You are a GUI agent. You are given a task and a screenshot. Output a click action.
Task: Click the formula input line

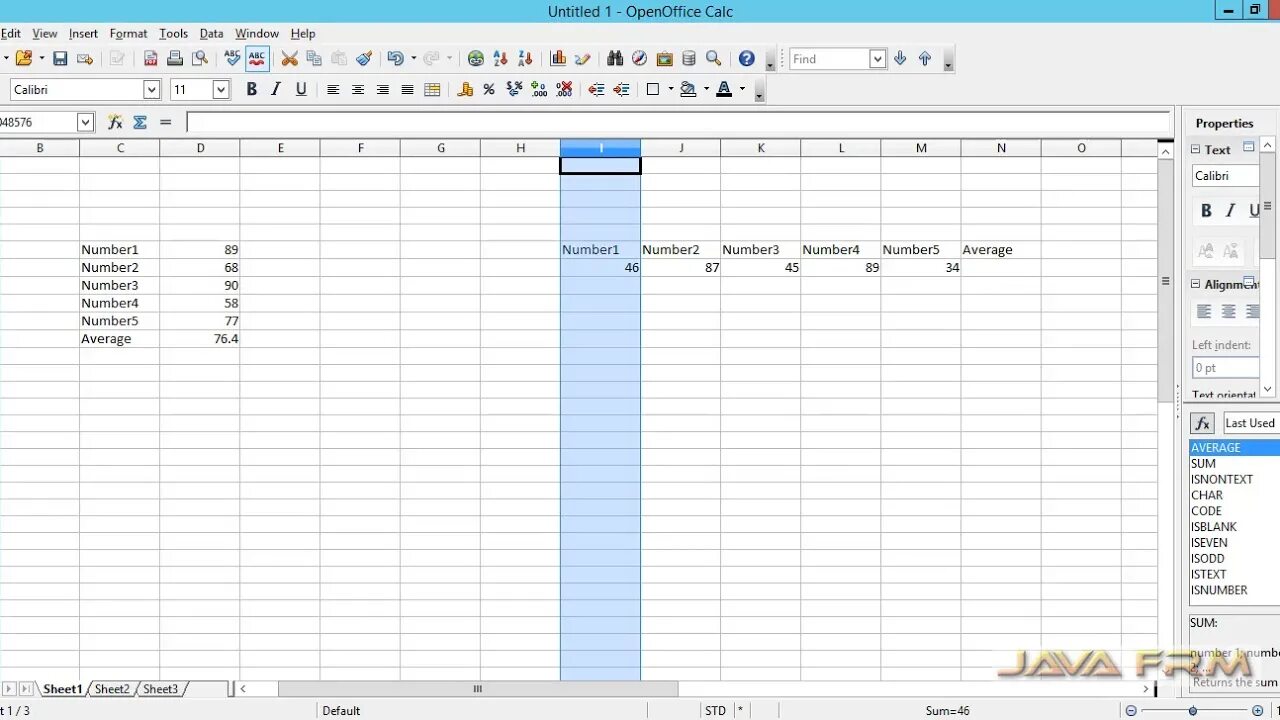(x=677, y=122)
